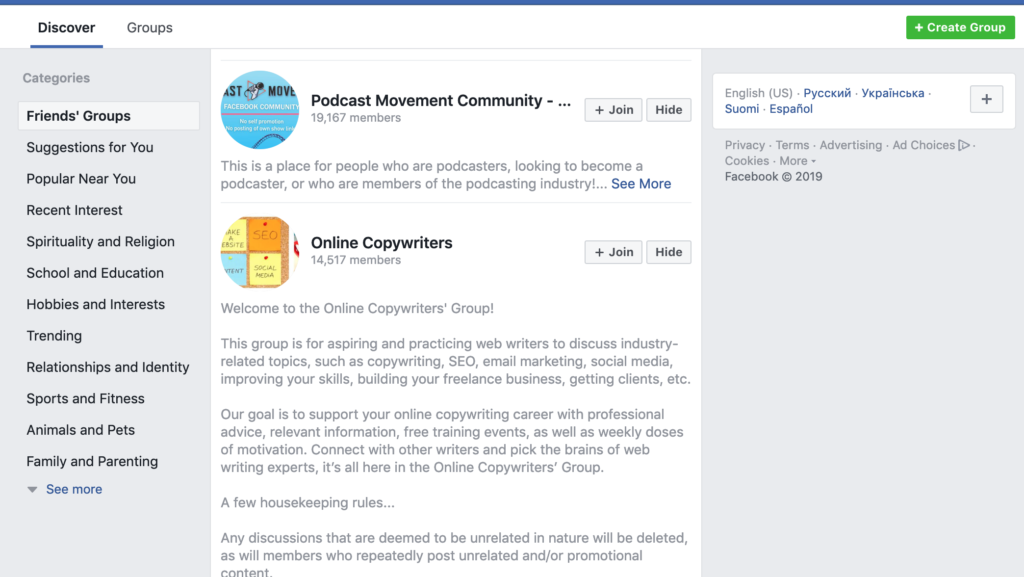This screenshot has width=1024, height=577.
Task: Open Podcast Movement Community group title
Action: 441,101
